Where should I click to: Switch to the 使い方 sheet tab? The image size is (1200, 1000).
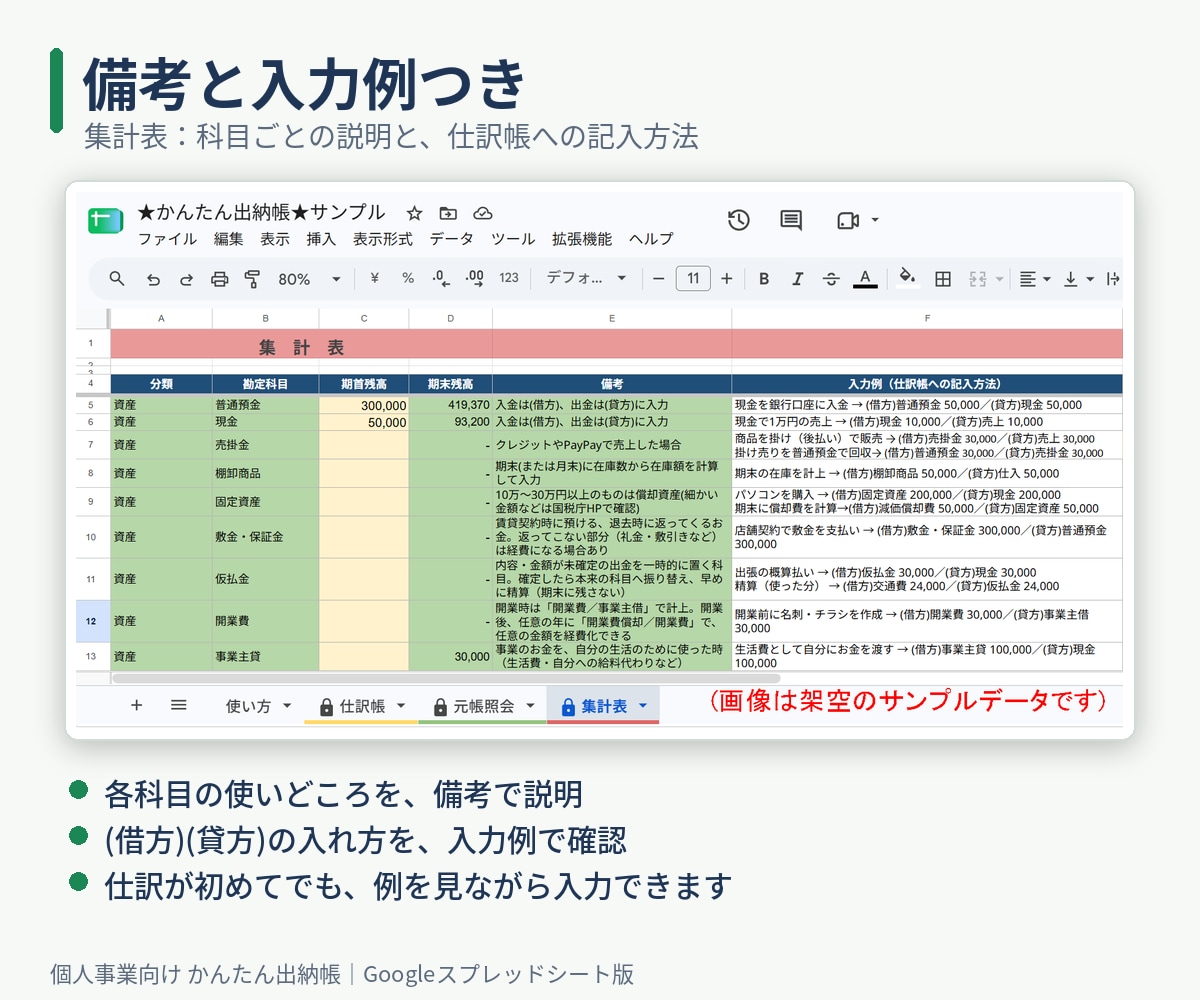pyautogui.click(x=259, y=706)
